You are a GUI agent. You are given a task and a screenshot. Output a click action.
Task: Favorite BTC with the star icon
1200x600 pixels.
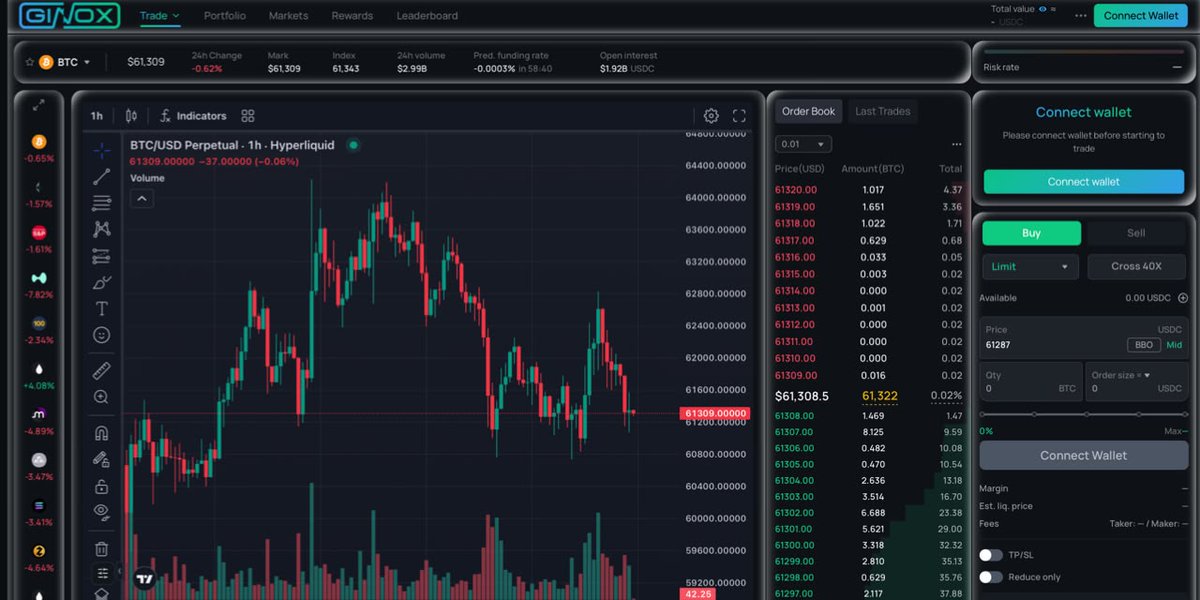click(30, 62)
